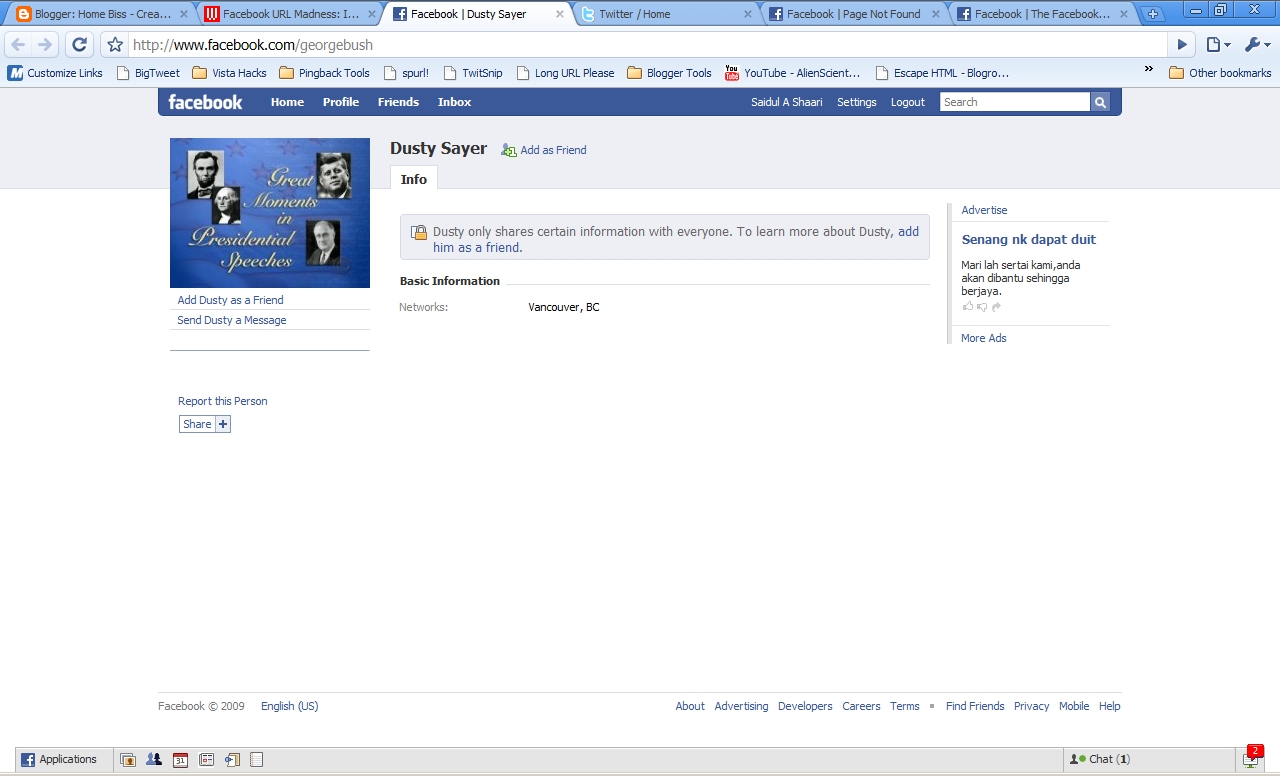Open Friends in Facebook navigation

tap(398, 102)
